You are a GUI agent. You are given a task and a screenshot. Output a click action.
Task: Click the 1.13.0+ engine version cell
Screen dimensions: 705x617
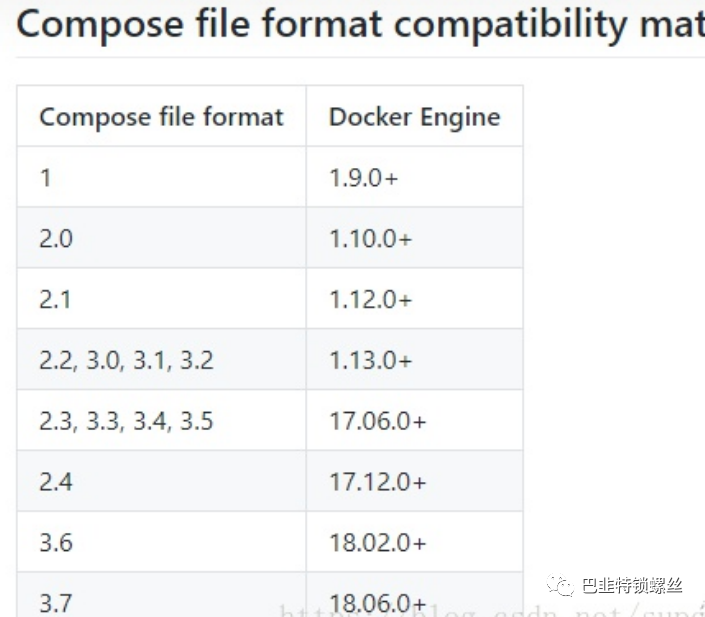point(415,359)
